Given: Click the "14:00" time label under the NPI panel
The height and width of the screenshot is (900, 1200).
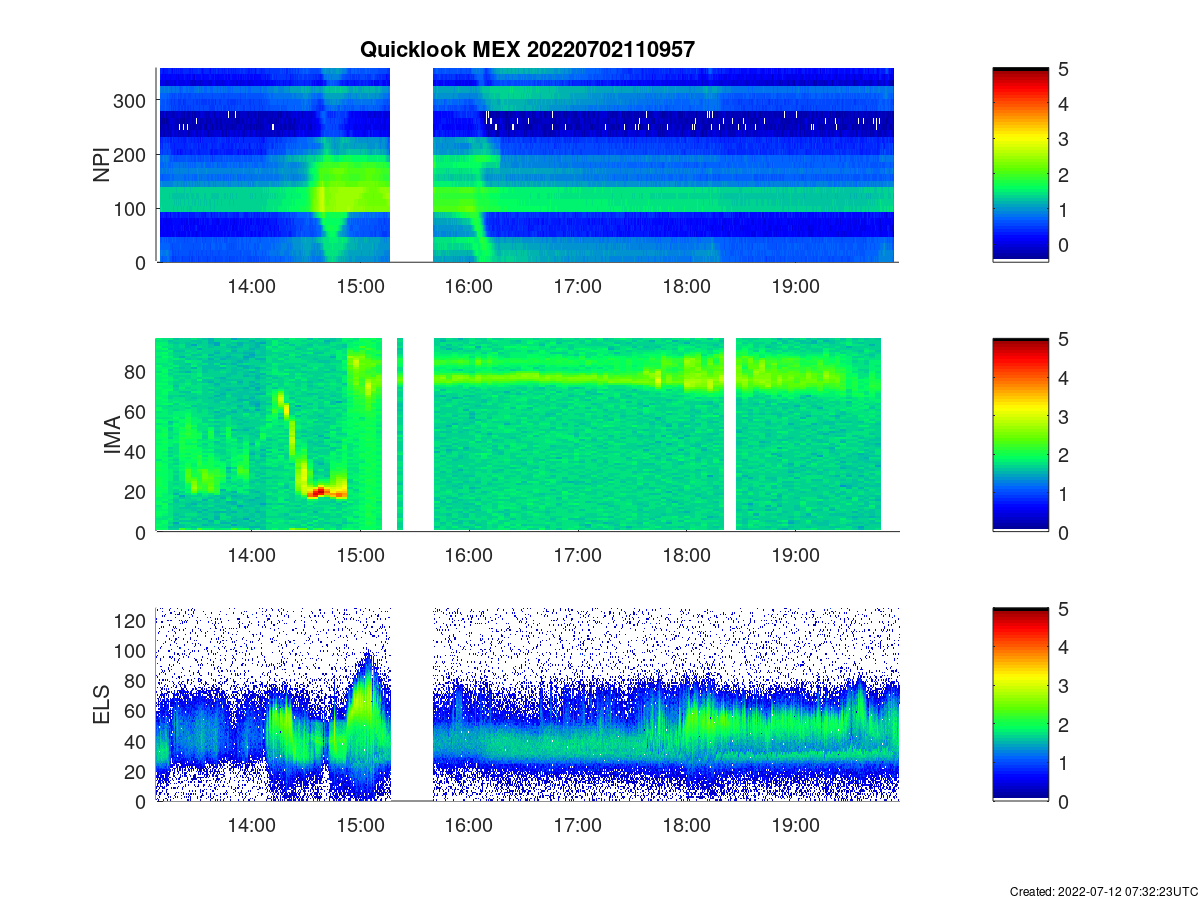Looking at the screenshot, I should 251,286.
